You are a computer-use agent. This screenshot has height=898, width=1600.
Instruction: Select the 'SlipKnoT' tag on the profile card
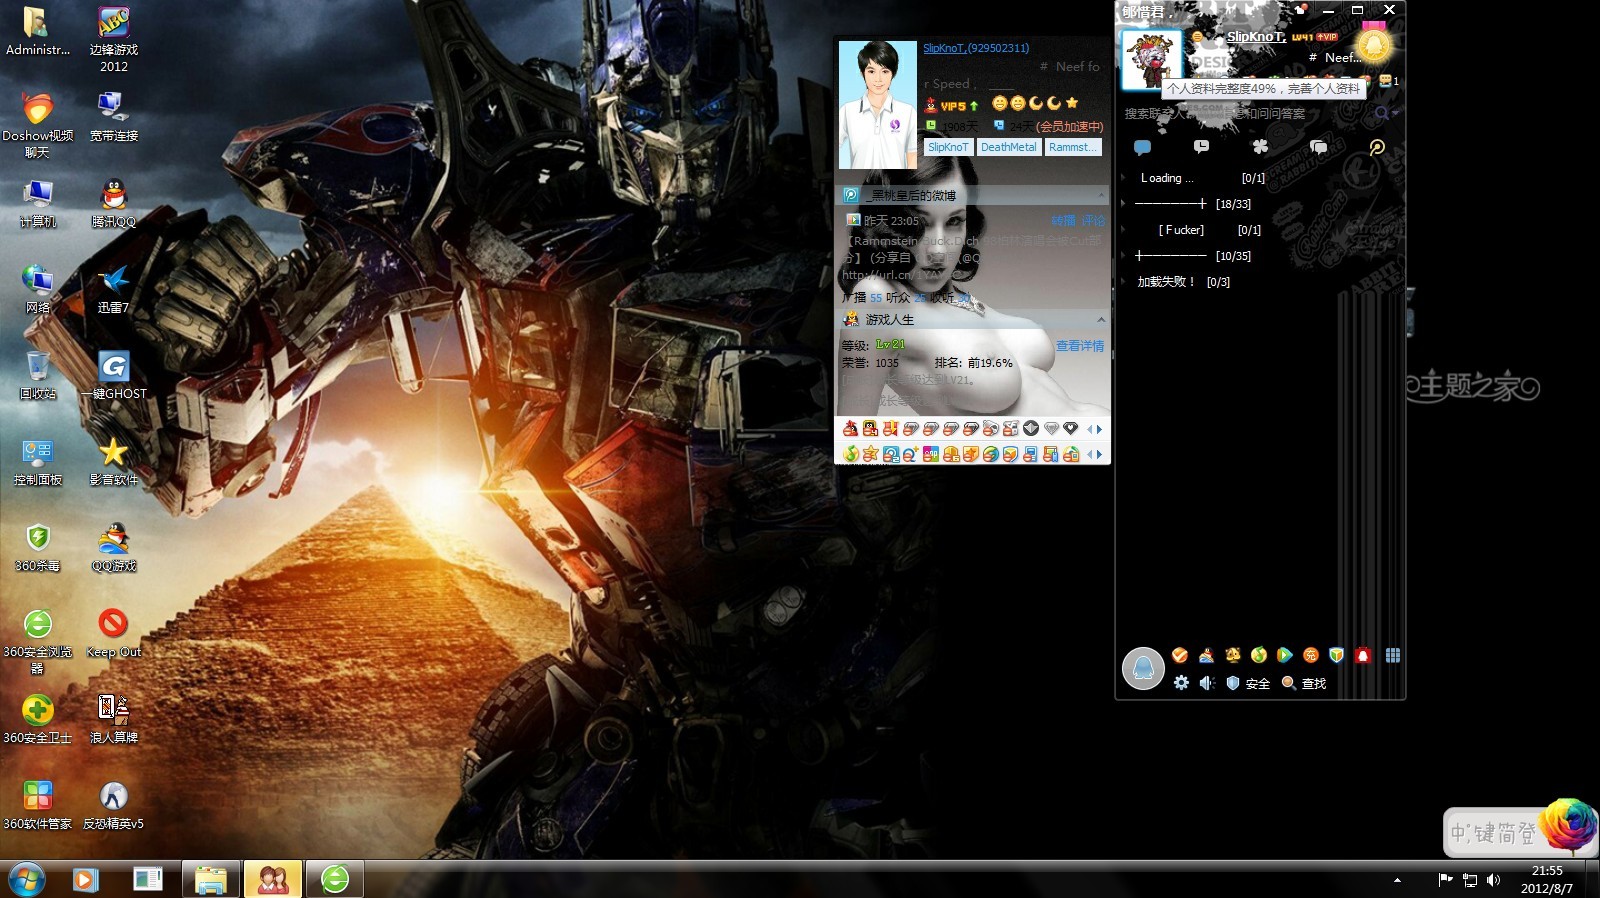[x=948, y=147]
